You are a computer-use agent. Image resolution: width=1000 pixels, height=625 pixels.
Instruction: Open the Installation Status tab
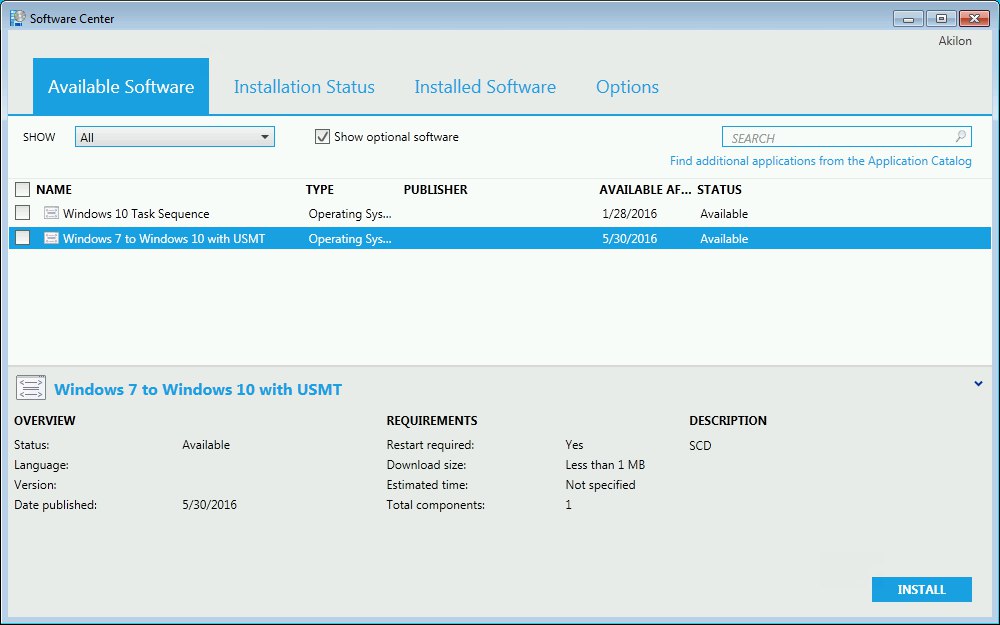[x=304, y=87]
